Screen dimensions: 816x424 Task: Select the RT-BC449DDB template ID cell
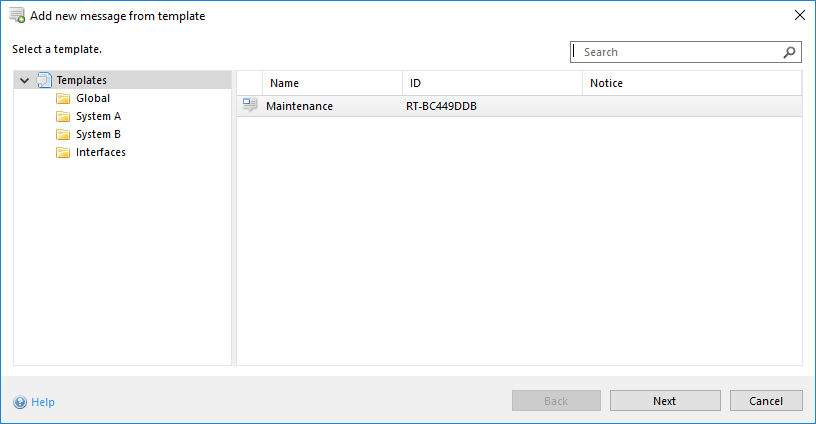(443, 106)
